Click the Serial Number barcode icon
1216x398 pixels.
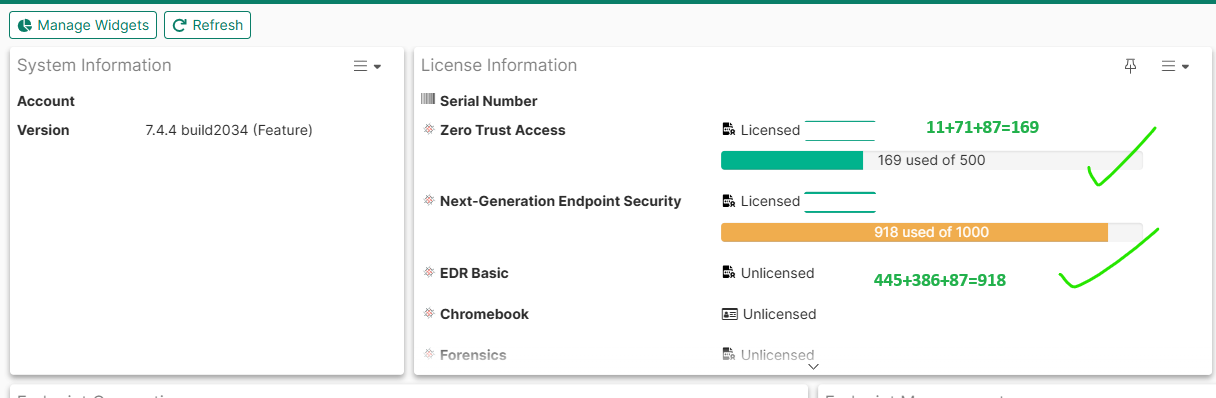[x=428, y=100]
